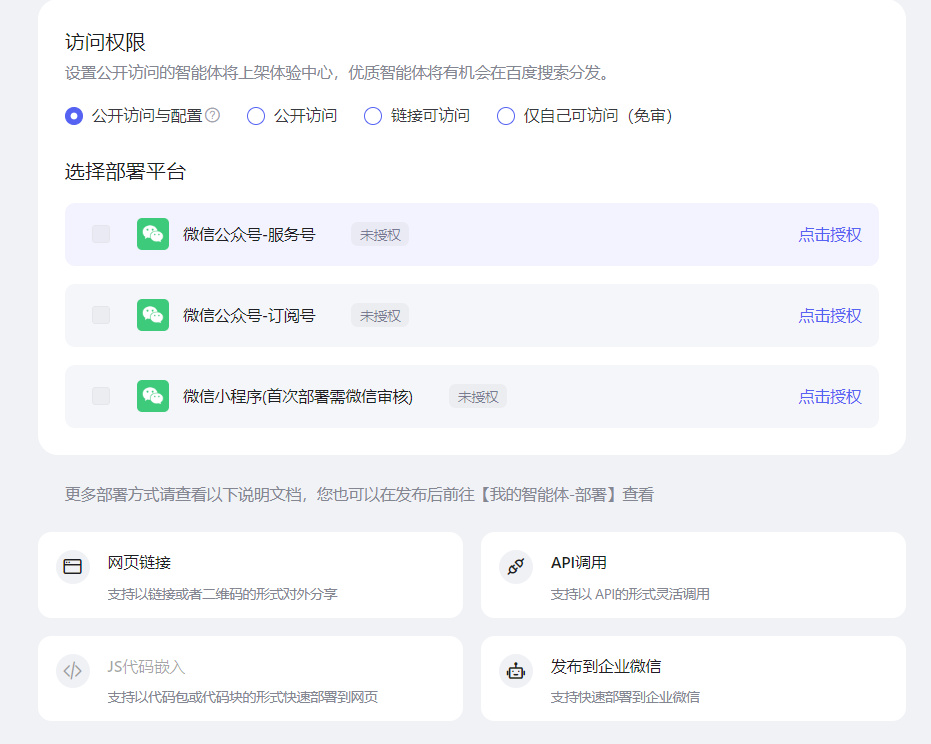Image resolution: width=931 pixels, height=744 pixels.
Task: Click the WeChat subscription account green icon
Action: click(152, 315)
